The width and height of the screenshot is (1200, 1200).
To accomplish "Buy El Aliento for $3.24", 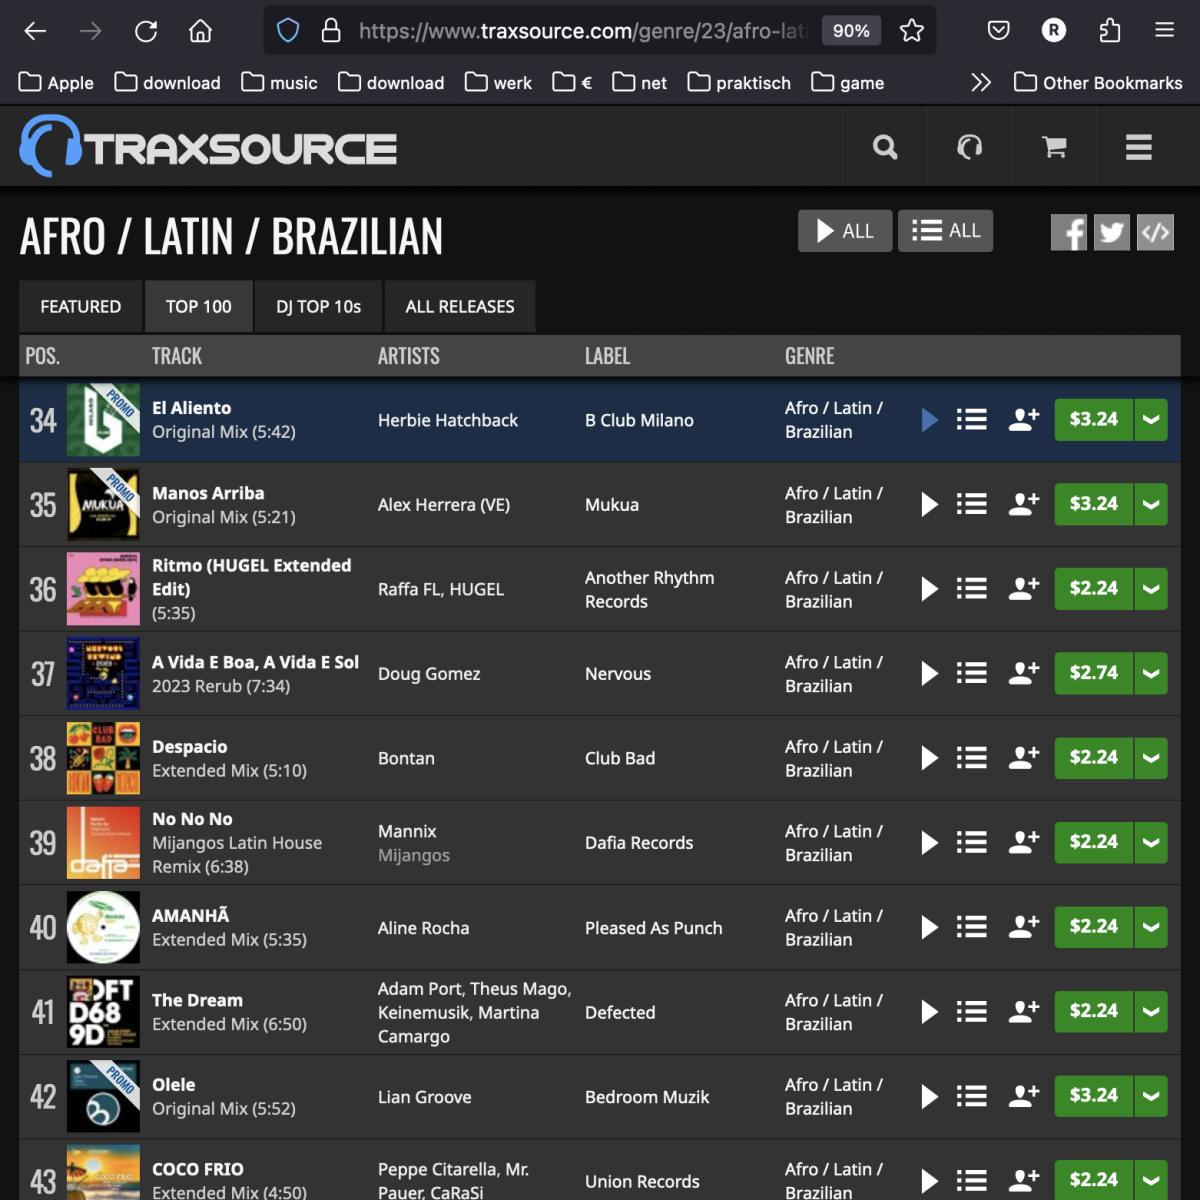I will (x=1094, y=420).
